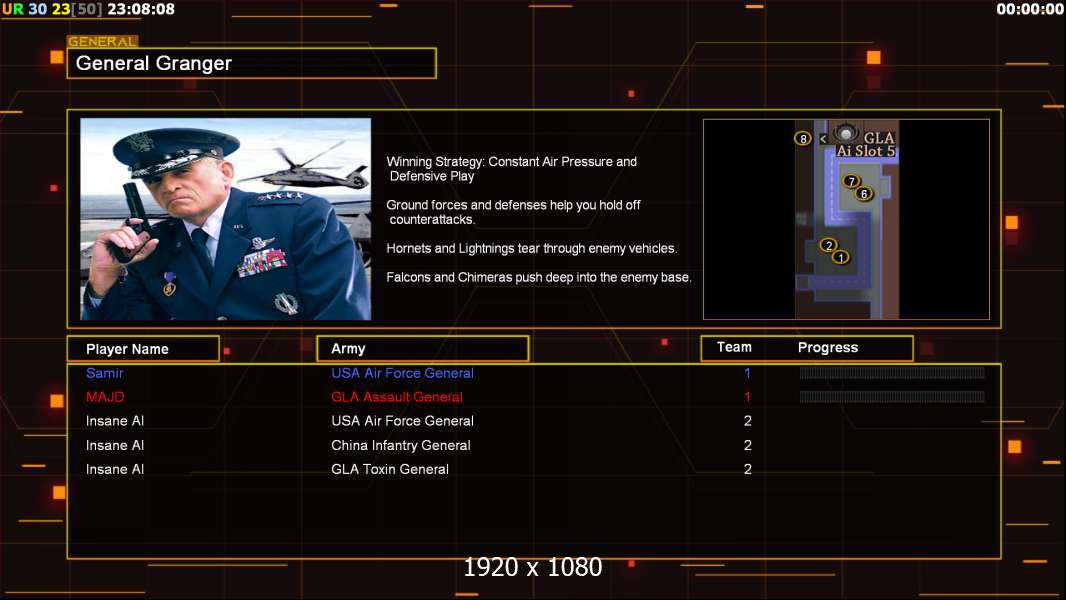
Task: Click the GLA Ai Slot 5 label on minimap
Action: coord(865,144)
